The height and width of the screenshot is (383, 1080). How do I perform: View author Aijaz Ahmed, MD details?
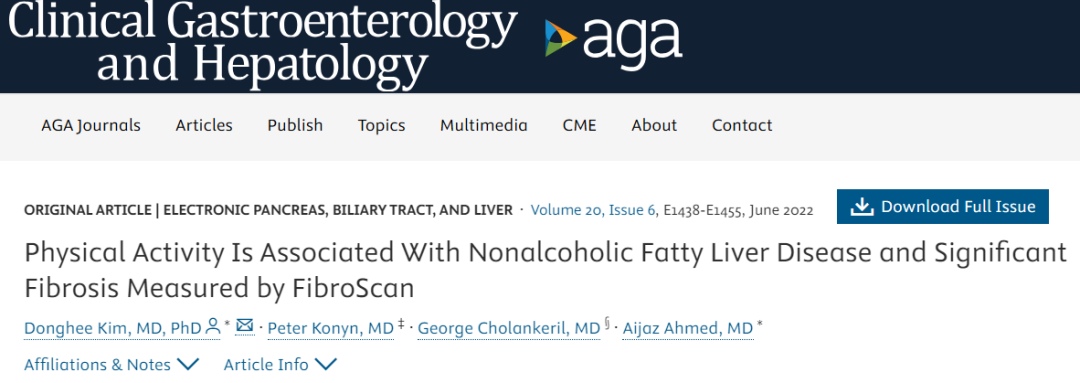(687, 329)
